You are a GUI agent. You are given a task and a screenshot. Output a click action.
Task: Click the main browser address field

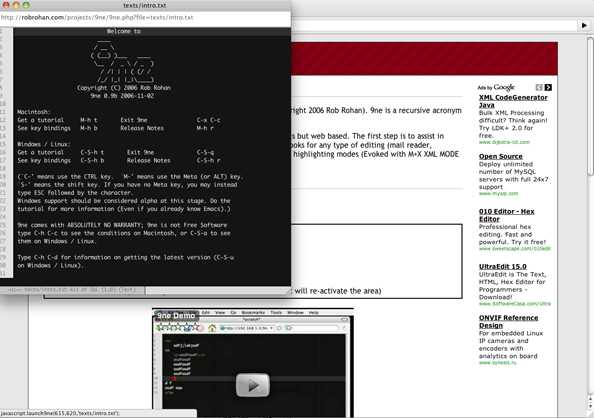click(434, 25)
